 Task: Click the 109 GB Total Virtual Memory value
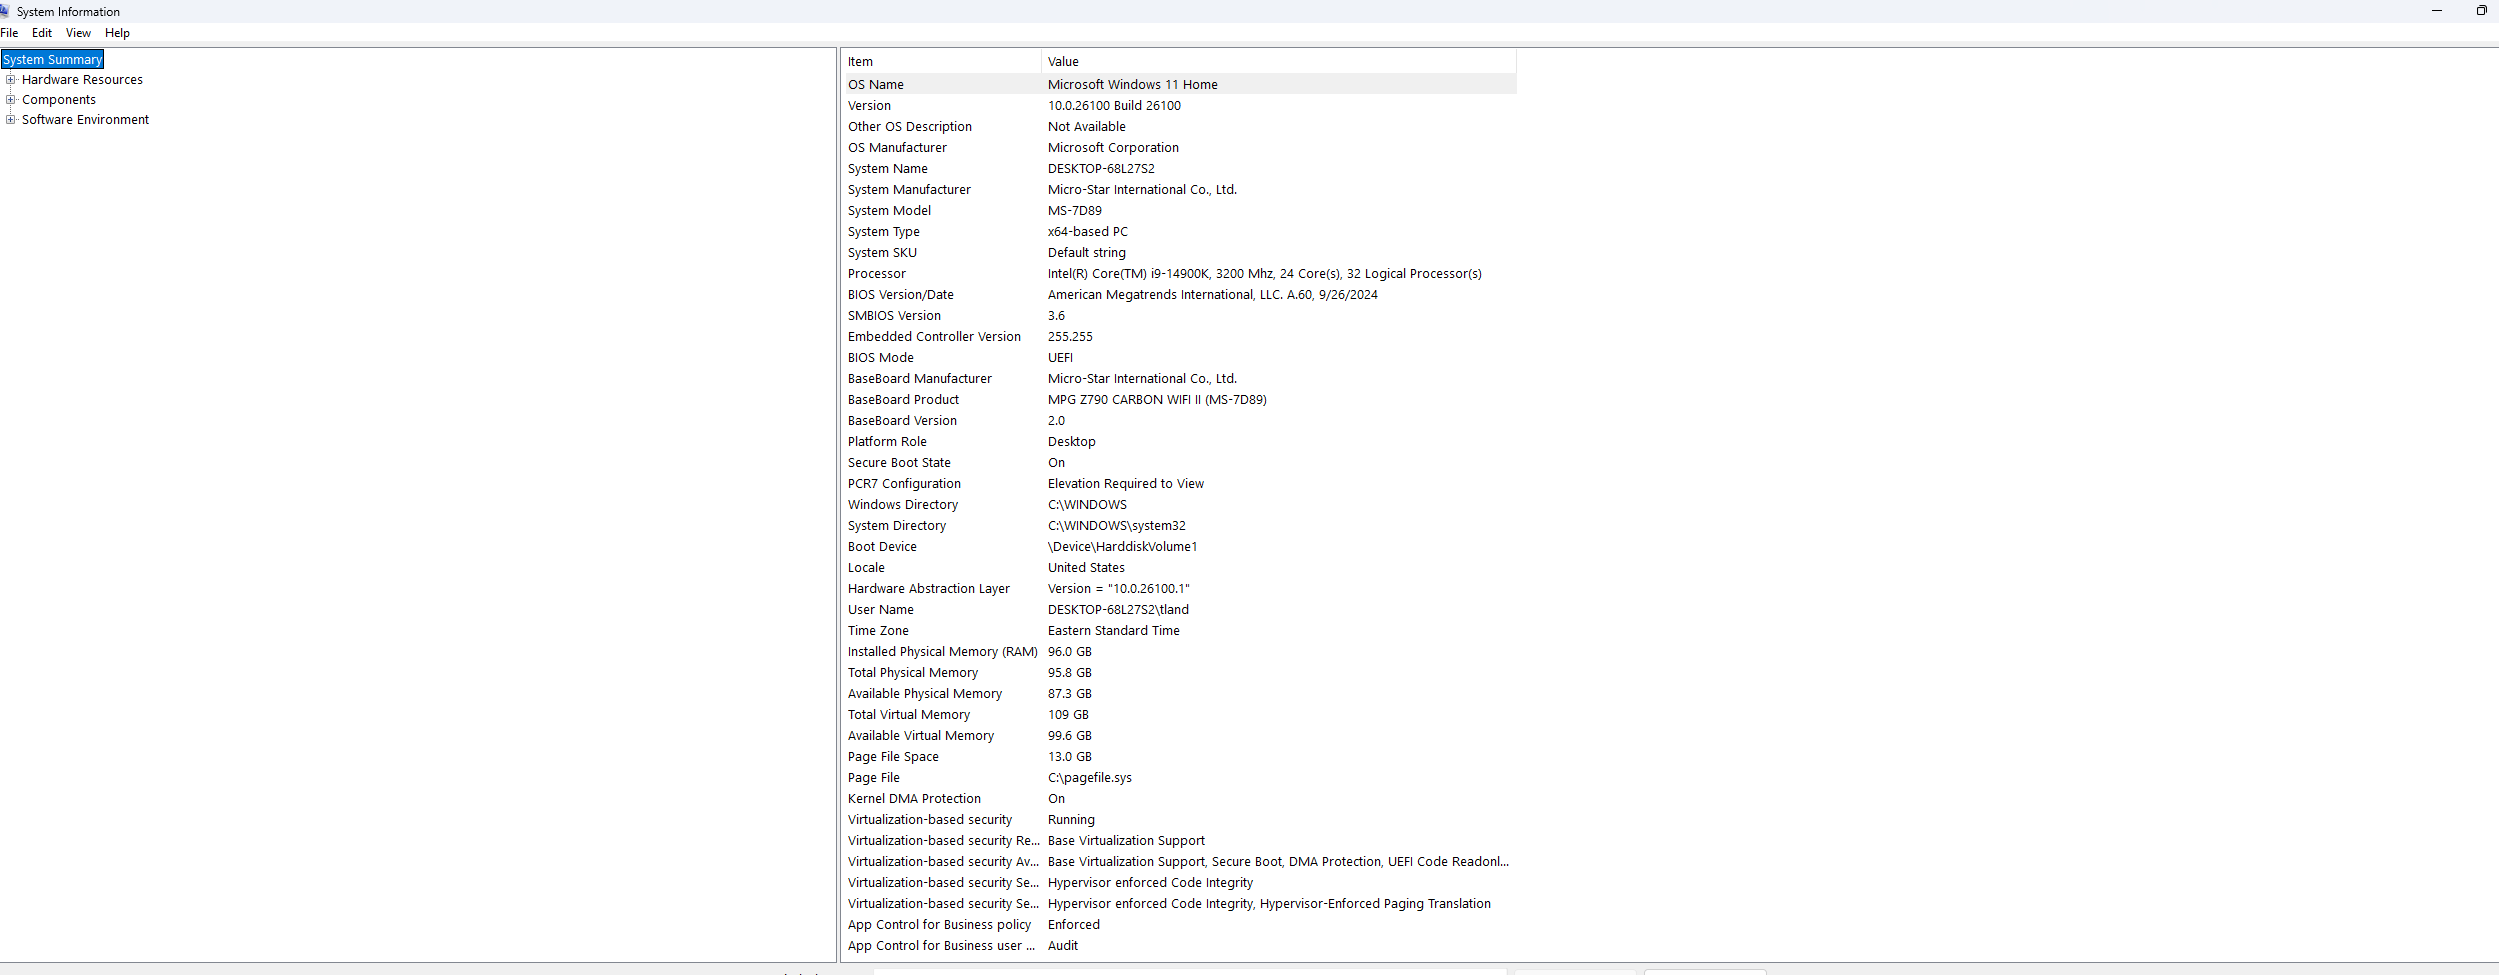1068,715
